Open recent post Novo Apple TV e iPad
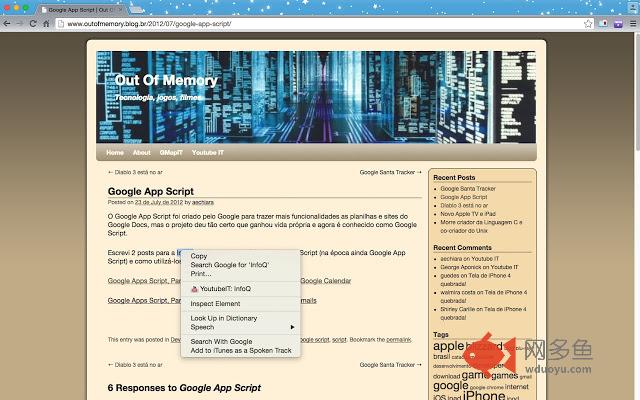 (468, 213)
